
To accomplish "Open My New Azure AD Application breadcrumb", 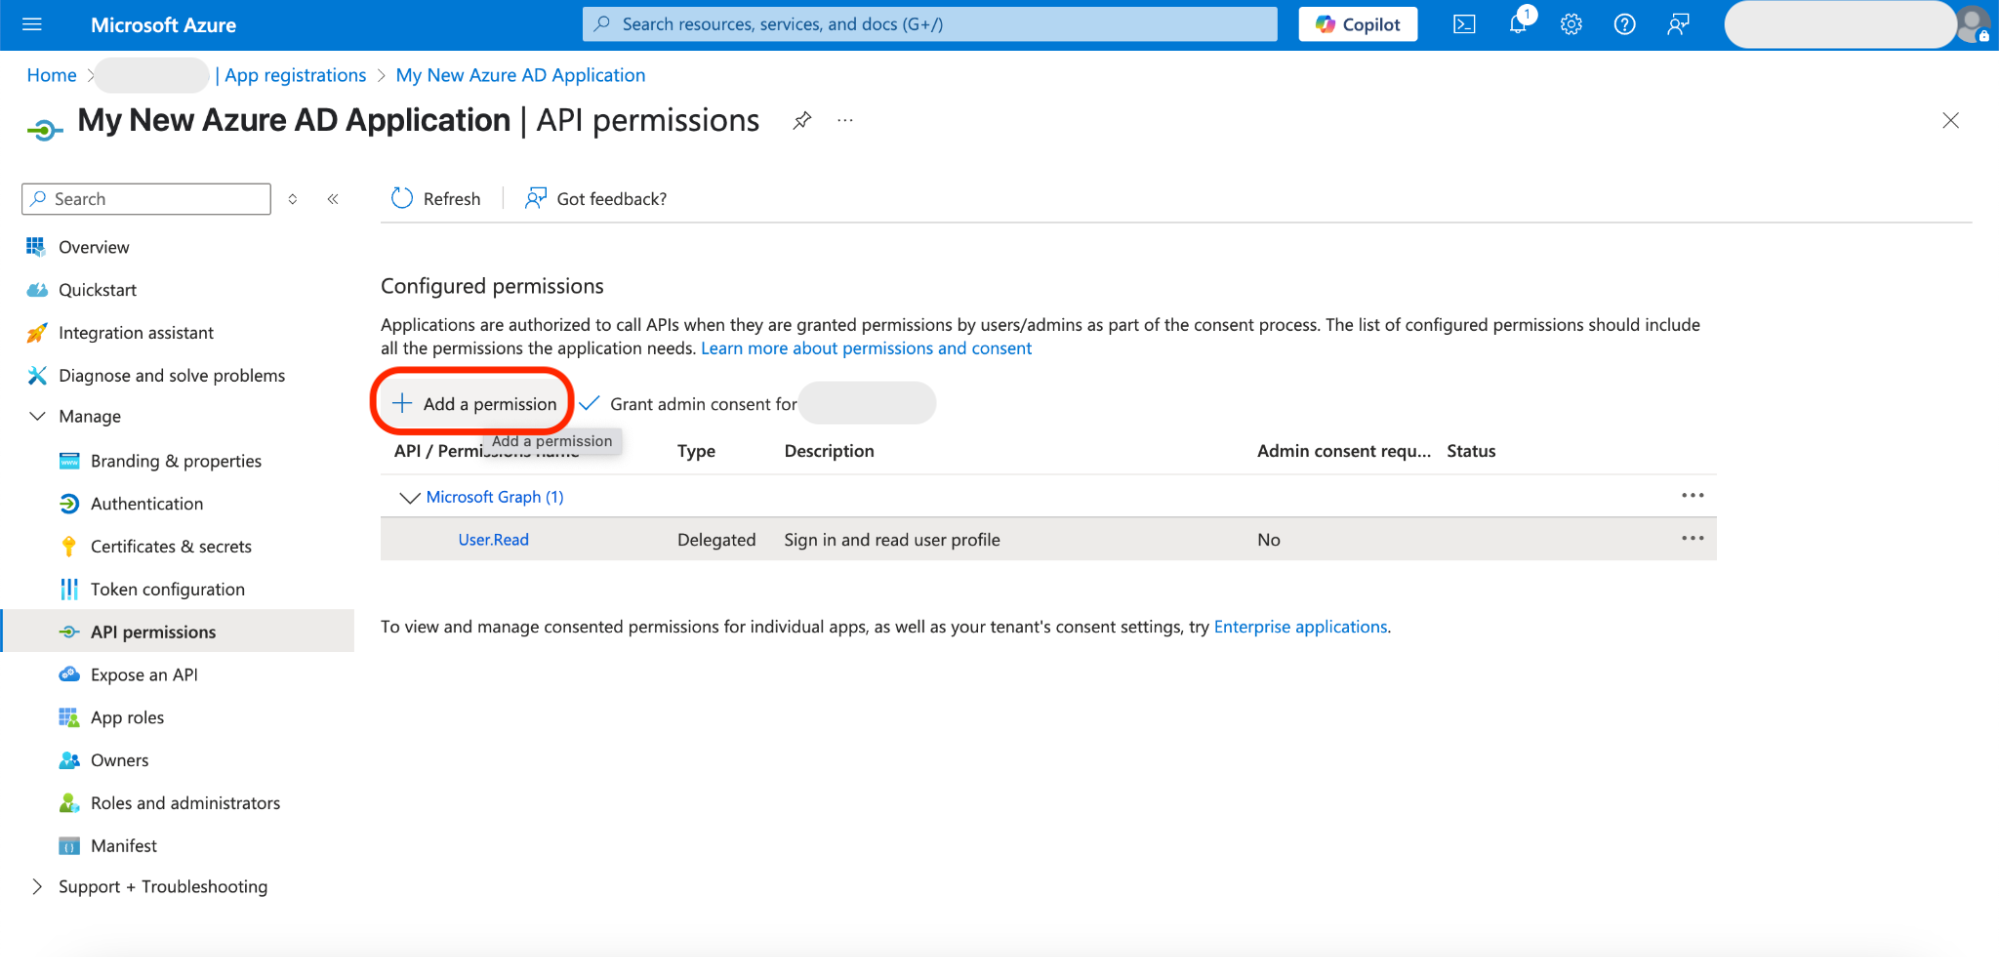I will (520, 75).
